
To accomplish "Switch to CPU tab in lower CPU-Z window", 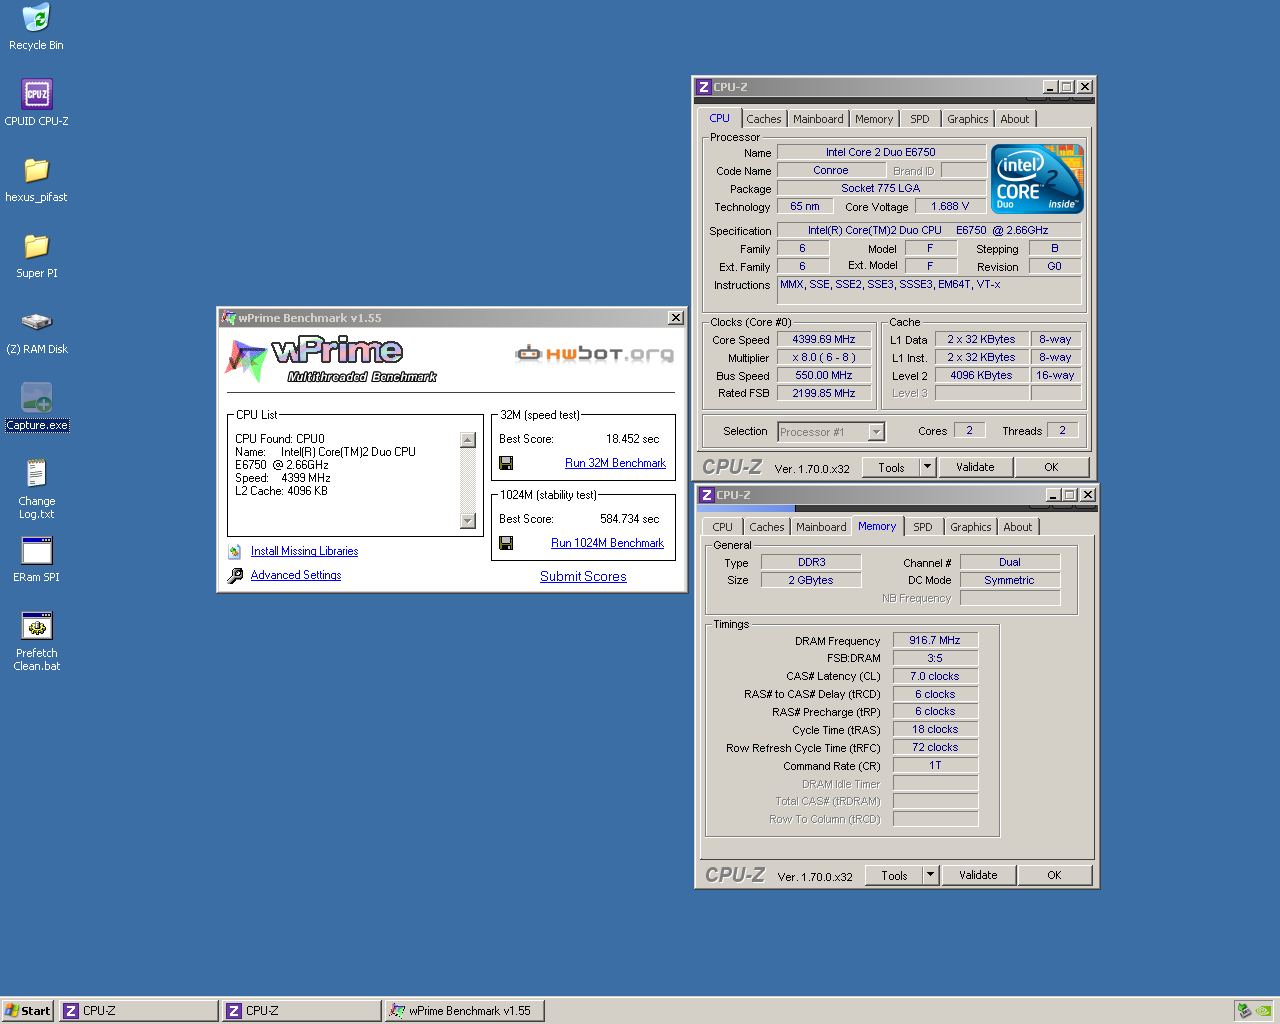I will tap(722, 527).
